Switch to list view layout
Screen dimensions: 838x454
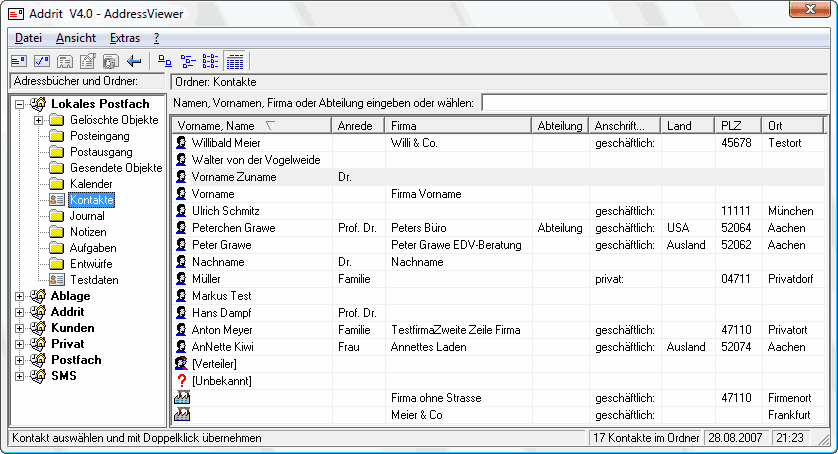click(211, 61)
